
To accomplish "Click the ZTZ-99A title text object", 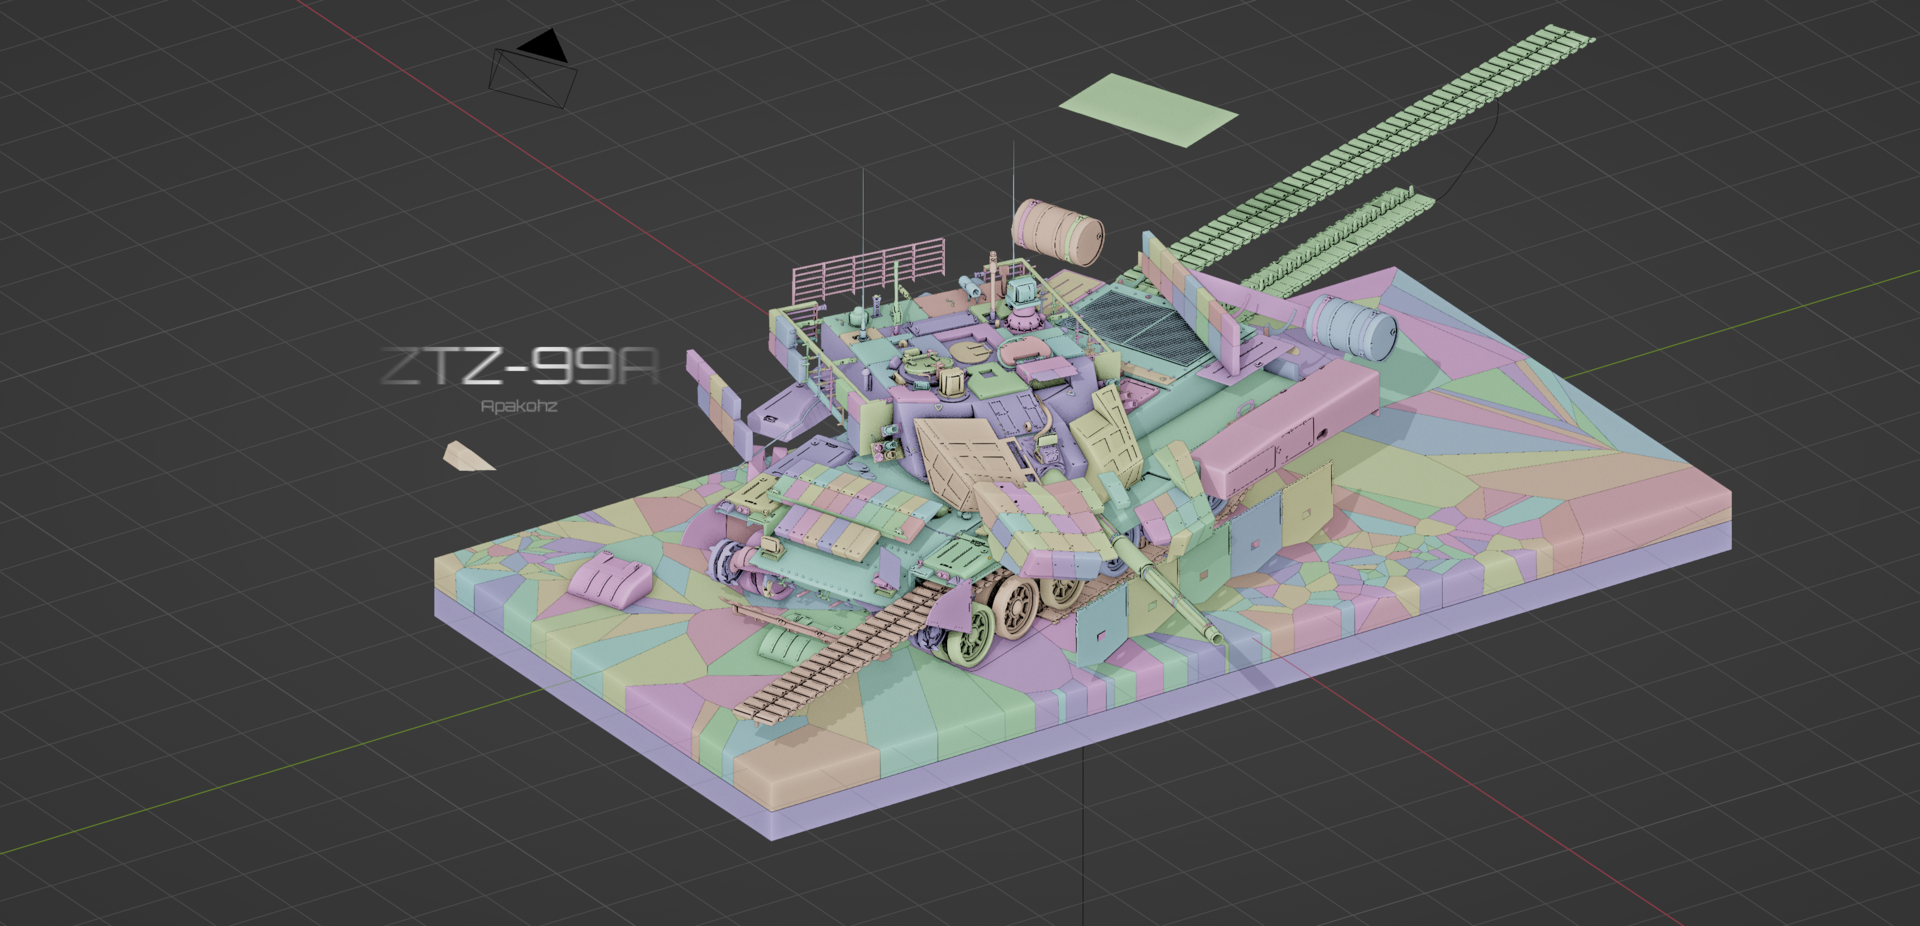I will pyautogui.click(x=520, y=367).
